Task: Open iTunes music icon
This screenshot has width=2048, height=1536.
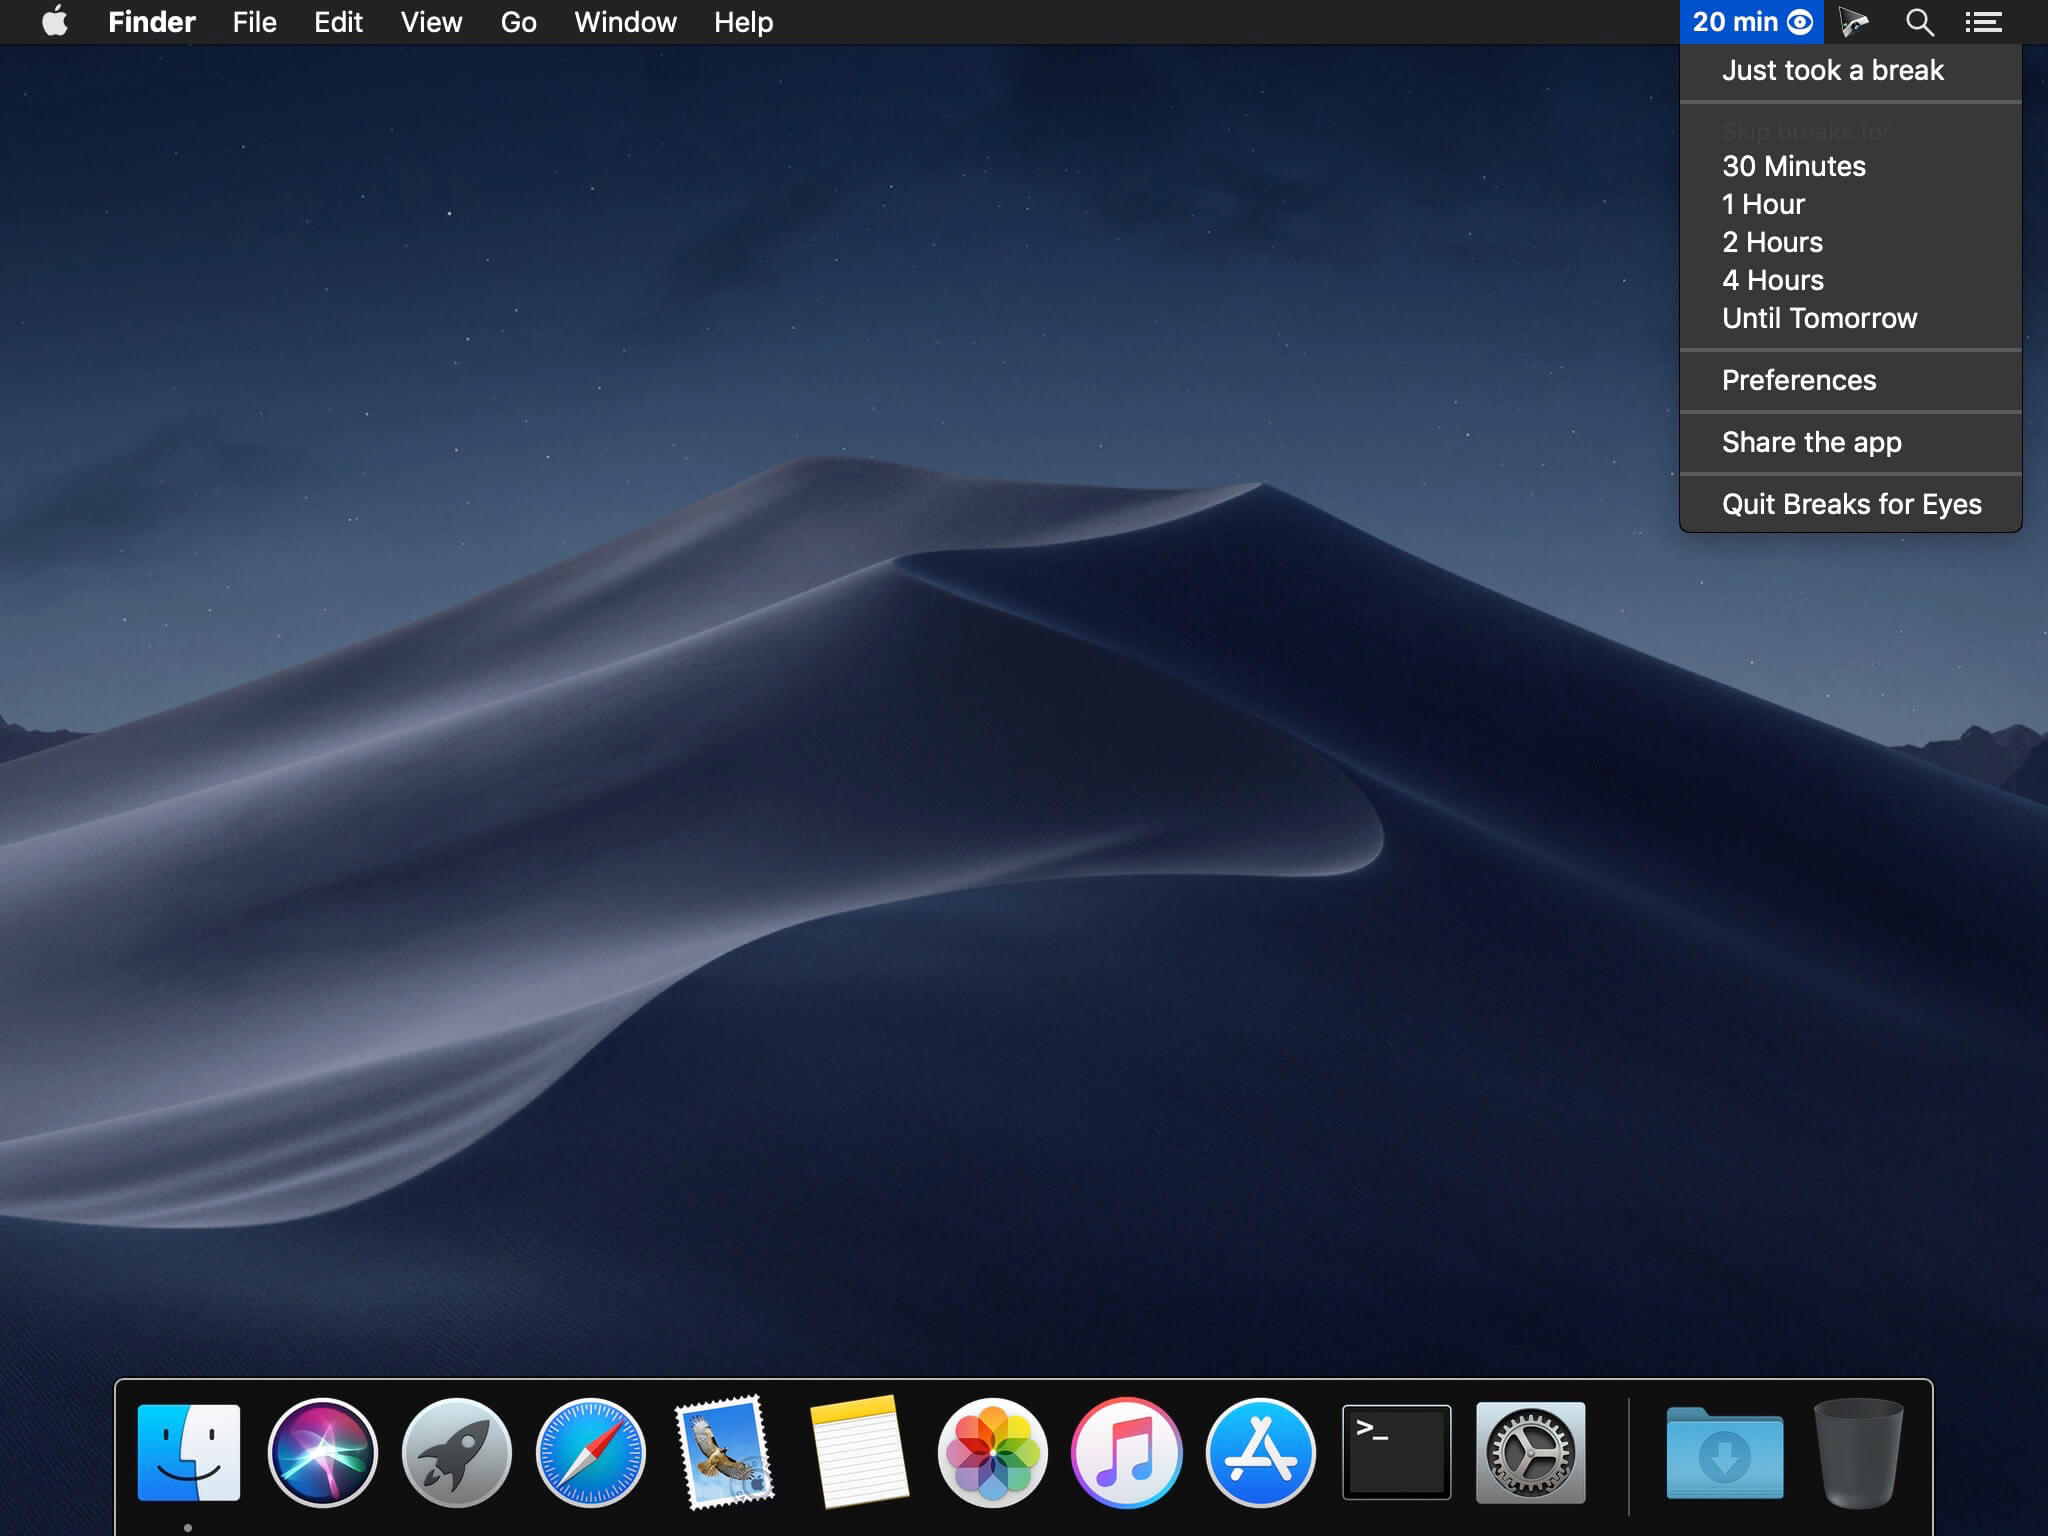Action: [1127, 1452]
